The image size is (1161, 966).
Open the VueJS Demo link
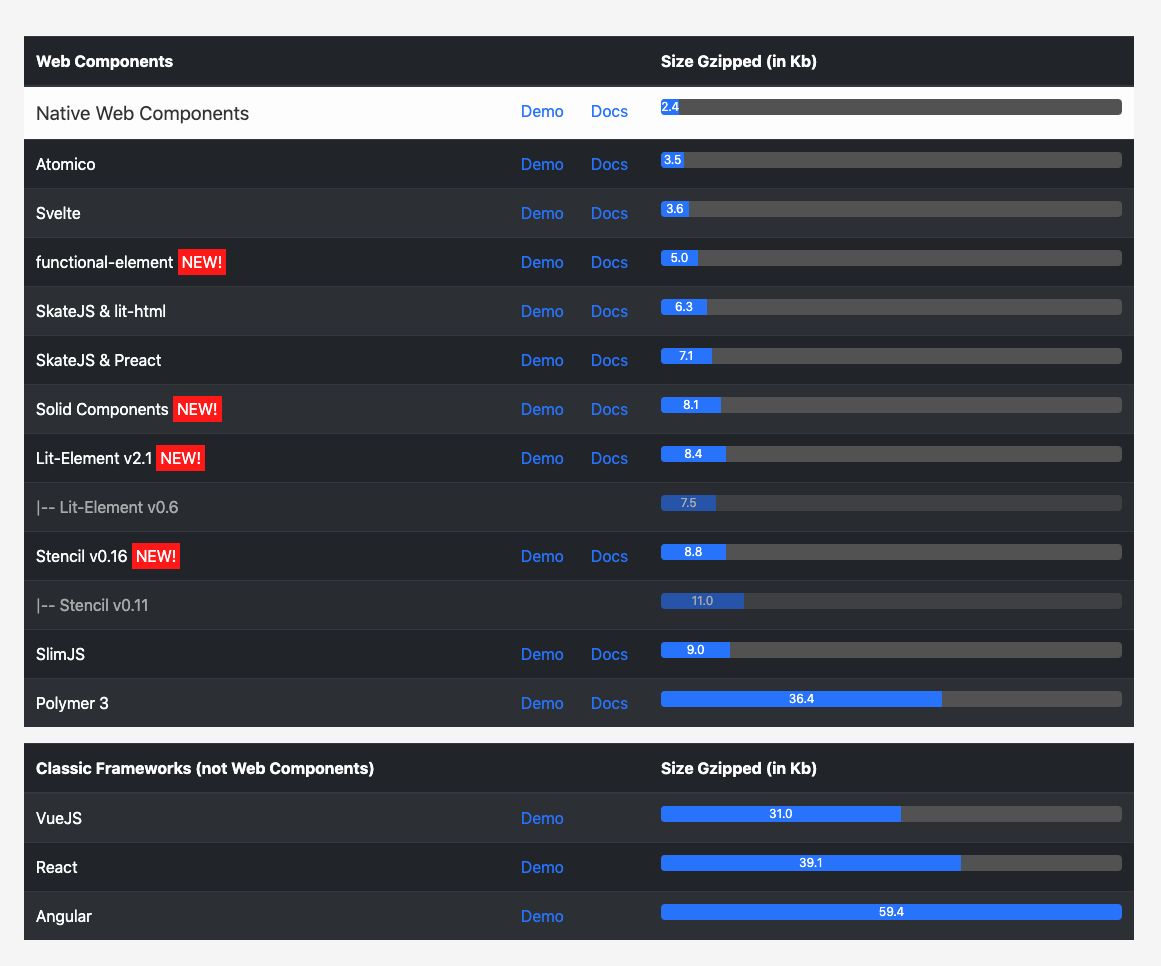[x=542, y=819]
